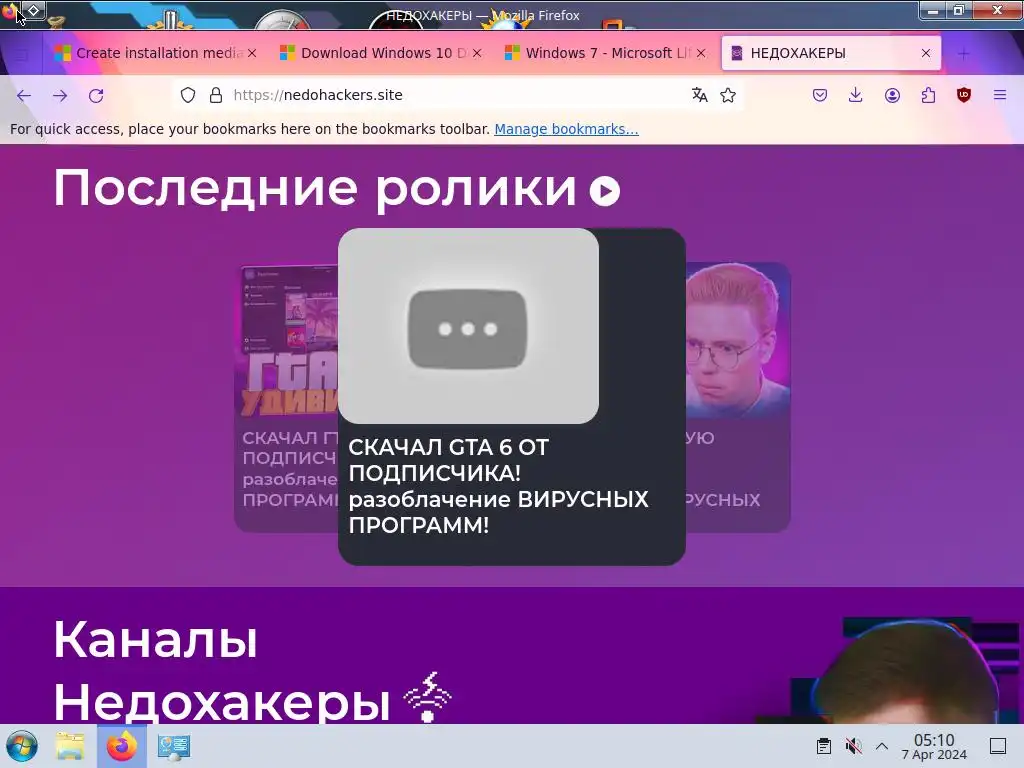Save page to Pocket
Image resolution: width=1024 pixels, height=768 pixels.
click(820, 95)
